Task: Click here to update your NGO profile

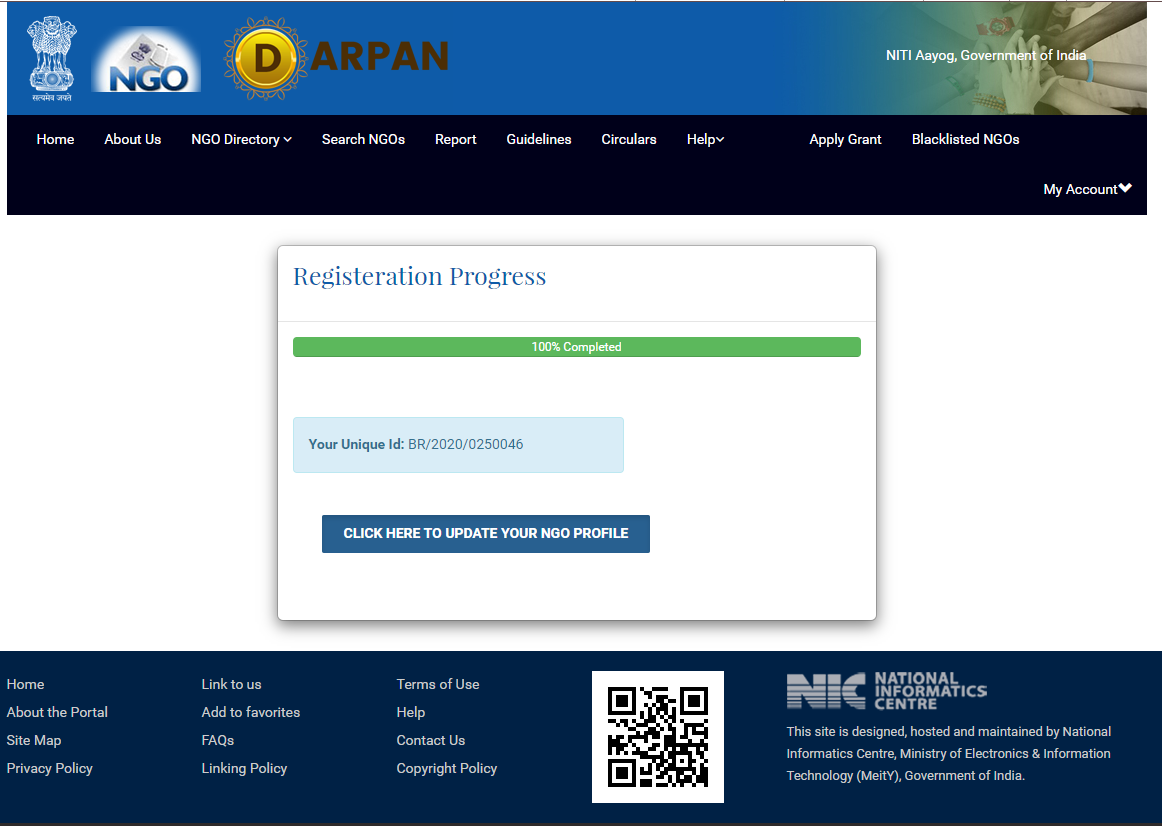Action: point(485,533)
